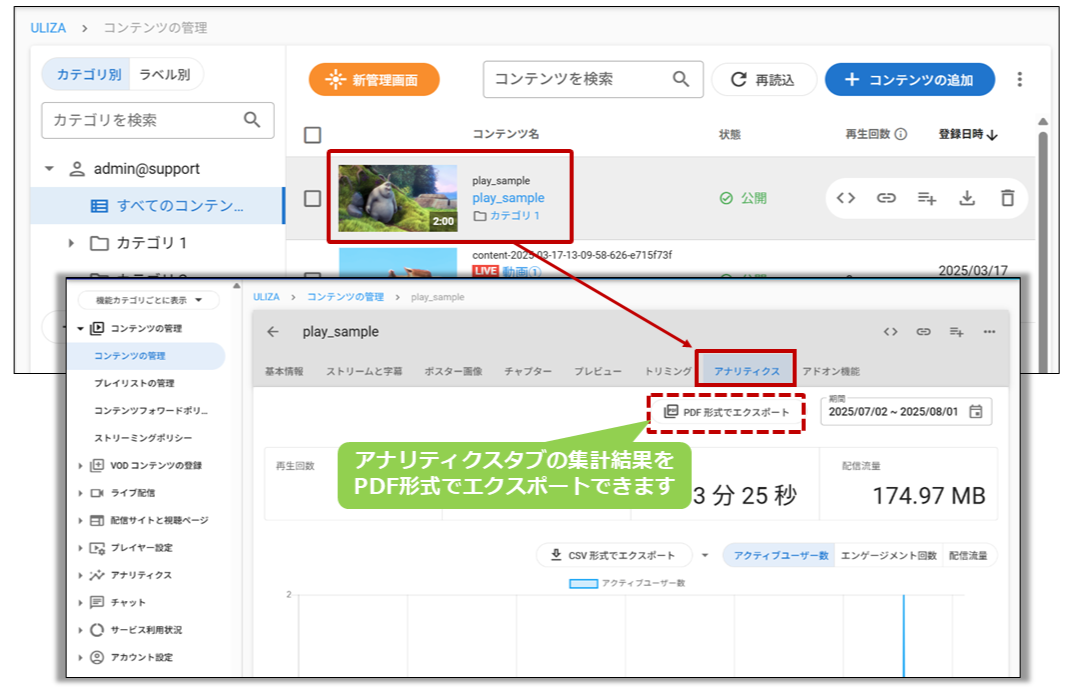Select エンゲージメント回数 chart toggle
This screenshot has width=1068, height=691.
(x=889, y=556)
